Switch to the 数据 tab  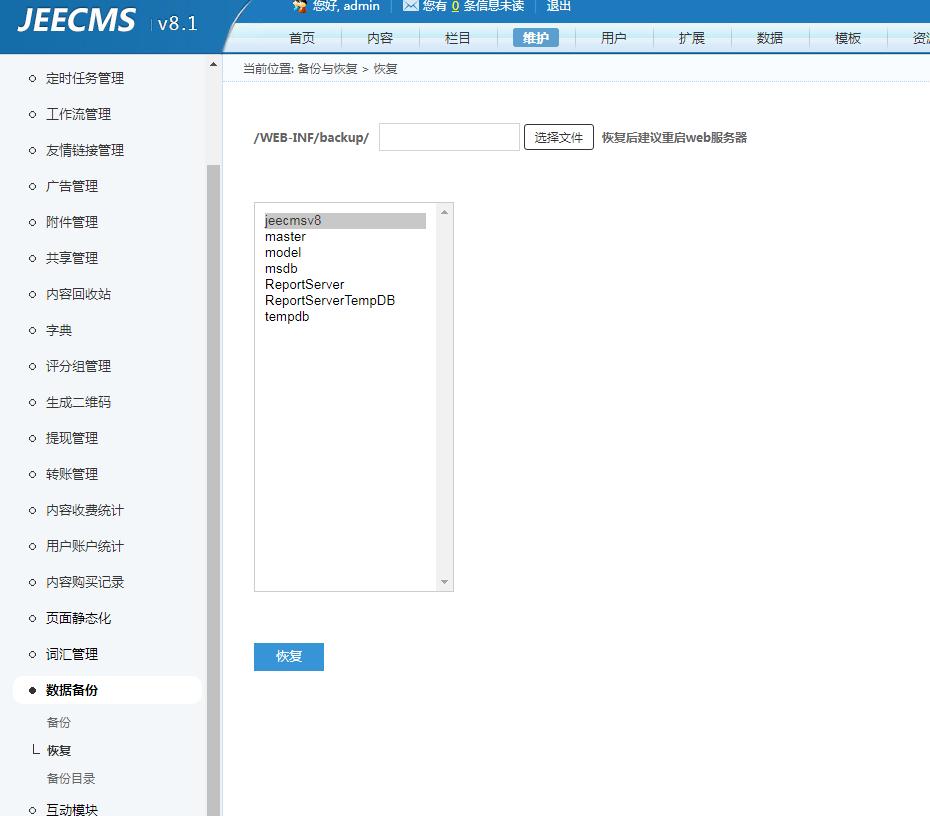point(770,38)
